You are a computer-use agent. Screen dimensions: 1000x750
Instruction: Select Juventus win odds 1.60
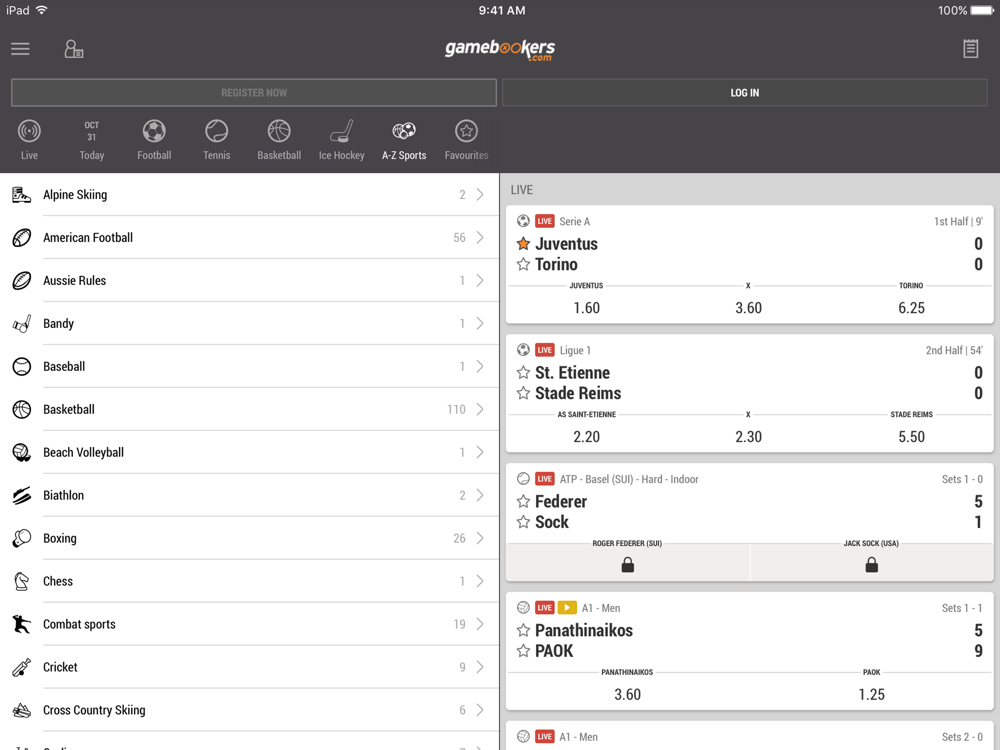point(587,308)
